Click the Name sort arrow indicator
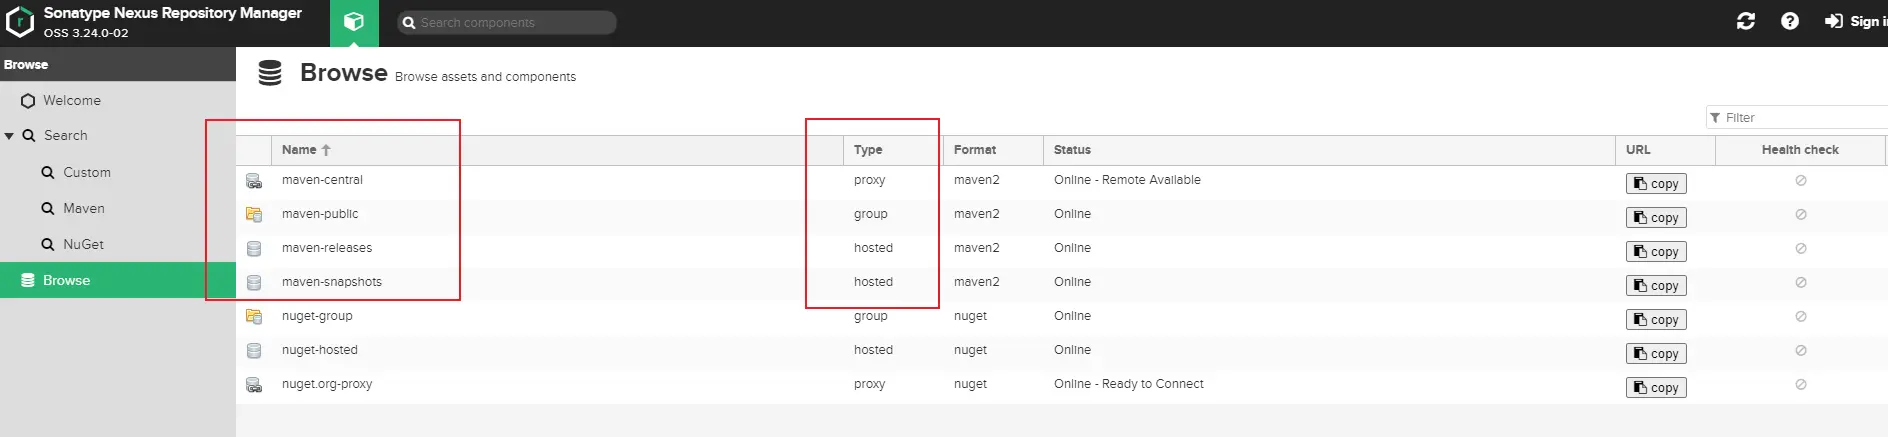 326,150
